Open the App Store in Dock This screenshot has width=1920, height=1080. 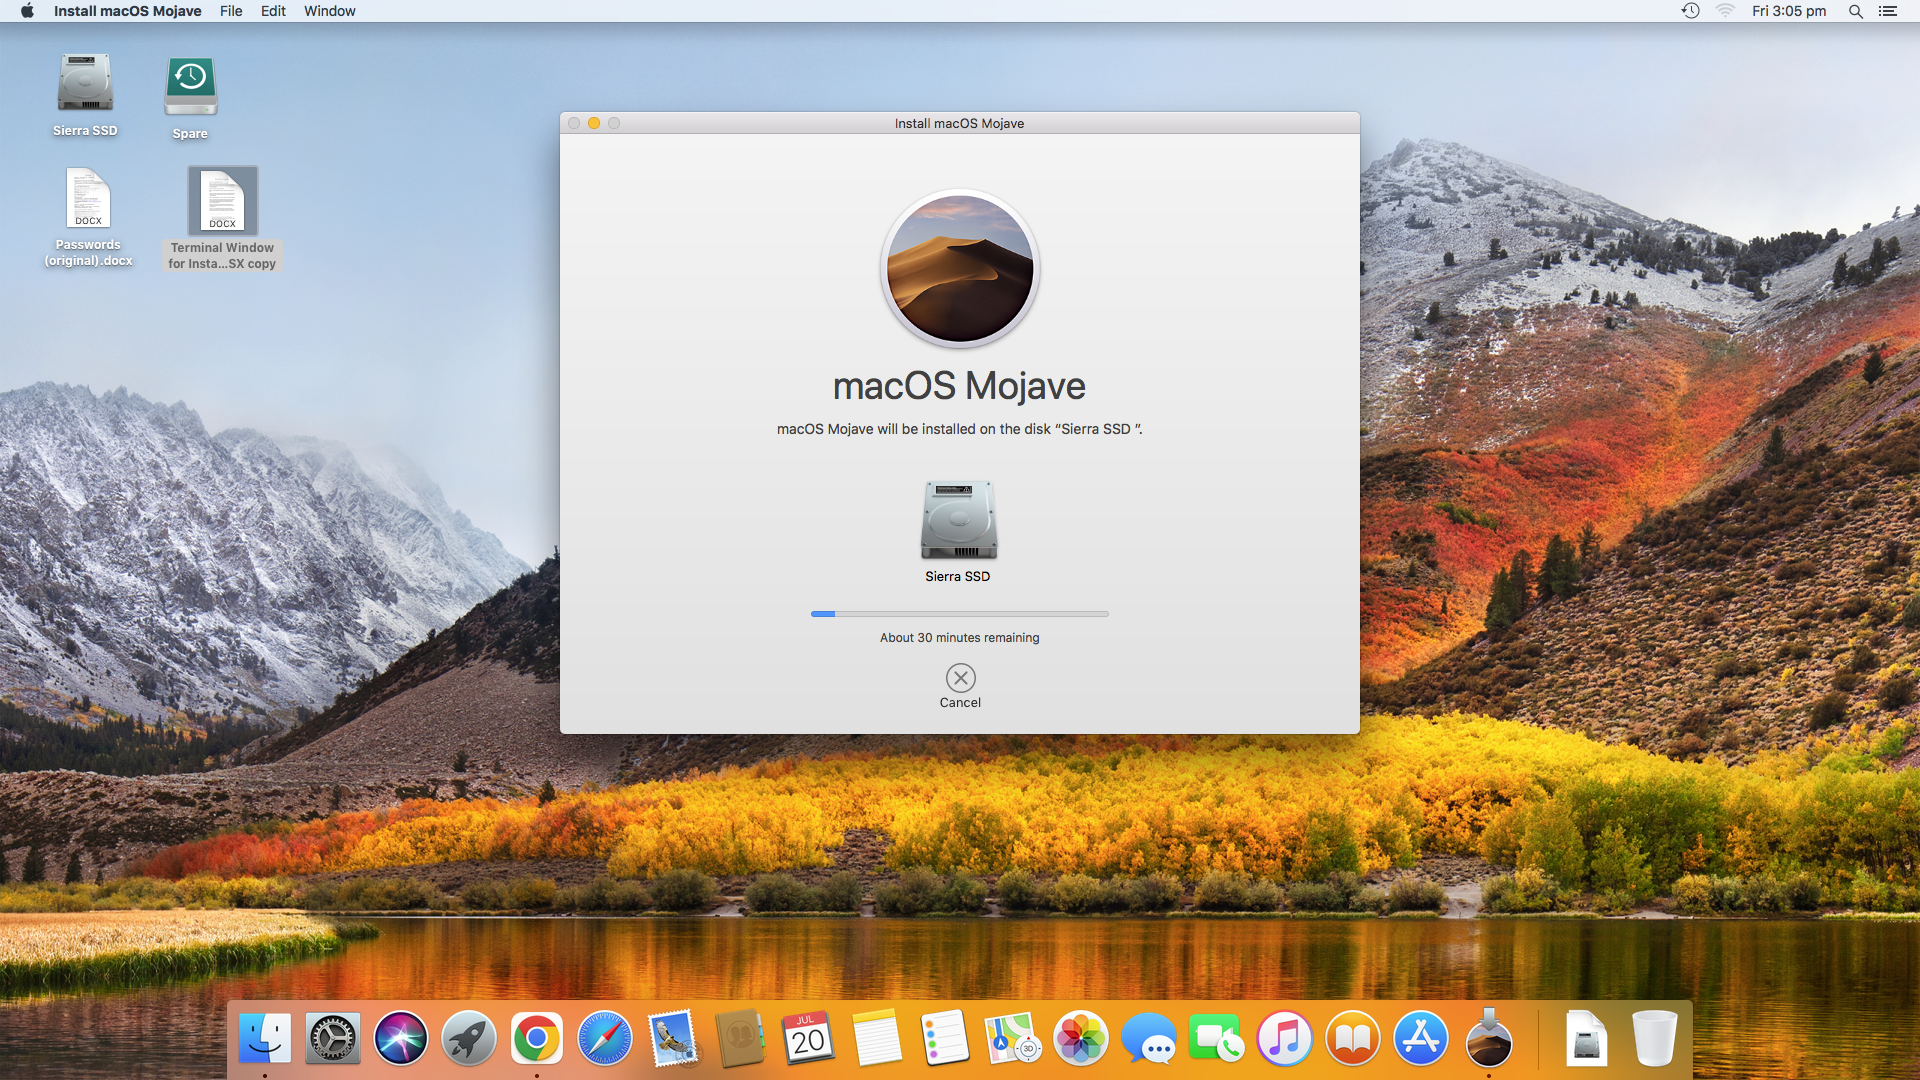1421,1039
